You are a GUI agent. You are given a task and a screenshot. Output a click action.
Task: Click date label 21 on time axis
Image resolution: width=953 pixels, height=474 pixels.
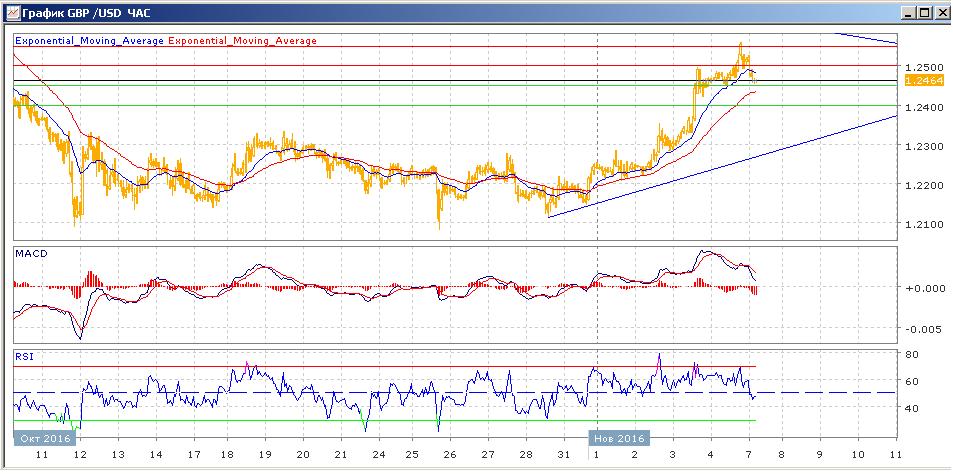tap(341, 455)
